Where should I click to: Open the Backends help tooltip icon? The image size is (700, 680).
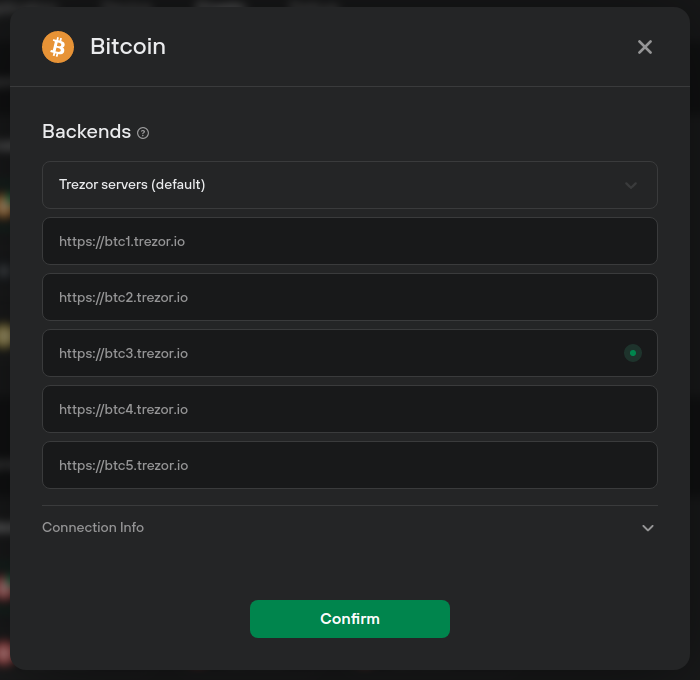[x=143, y=133]
